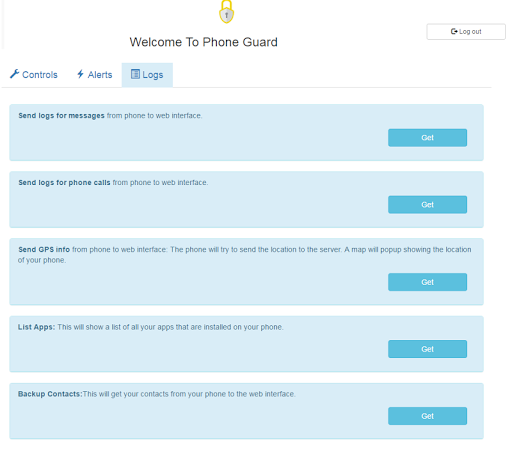
Task: Click the exit arrow icon in Log out
Action: coord(454,31)
